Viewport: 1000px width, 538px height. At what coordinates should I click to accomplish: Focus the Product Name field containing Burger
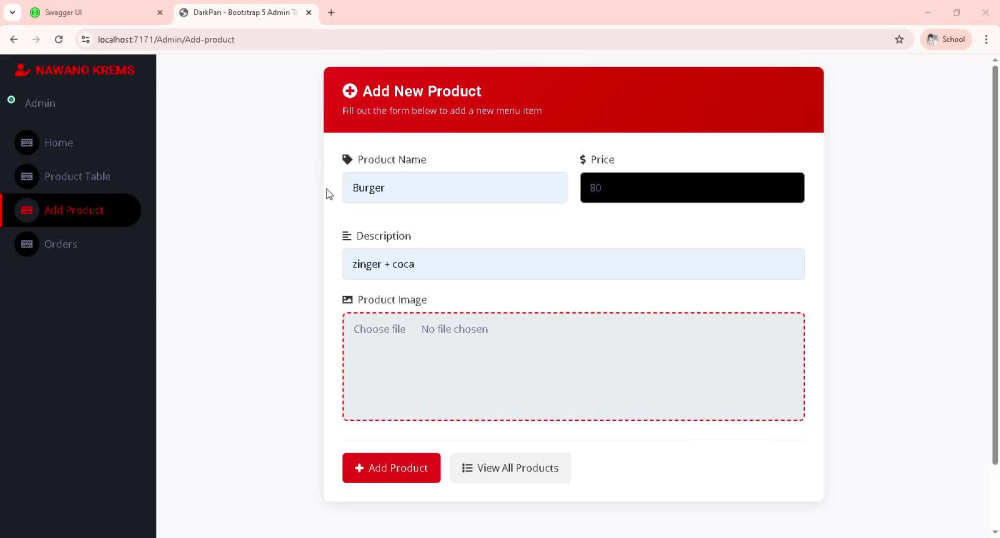(455, 187)
